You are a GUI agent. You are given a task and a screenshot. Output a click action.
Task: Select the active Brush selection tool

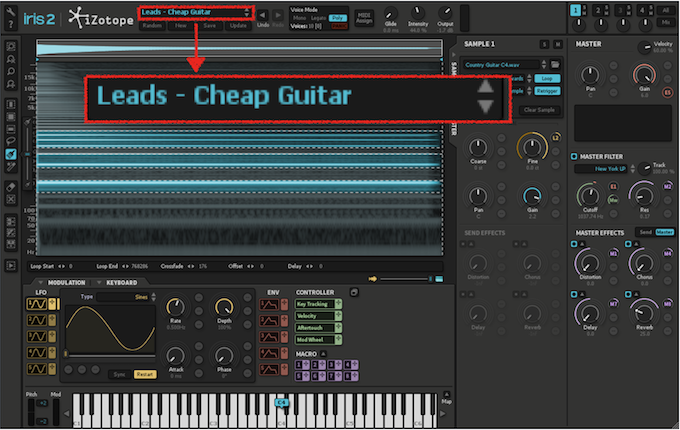pos(11,154)
